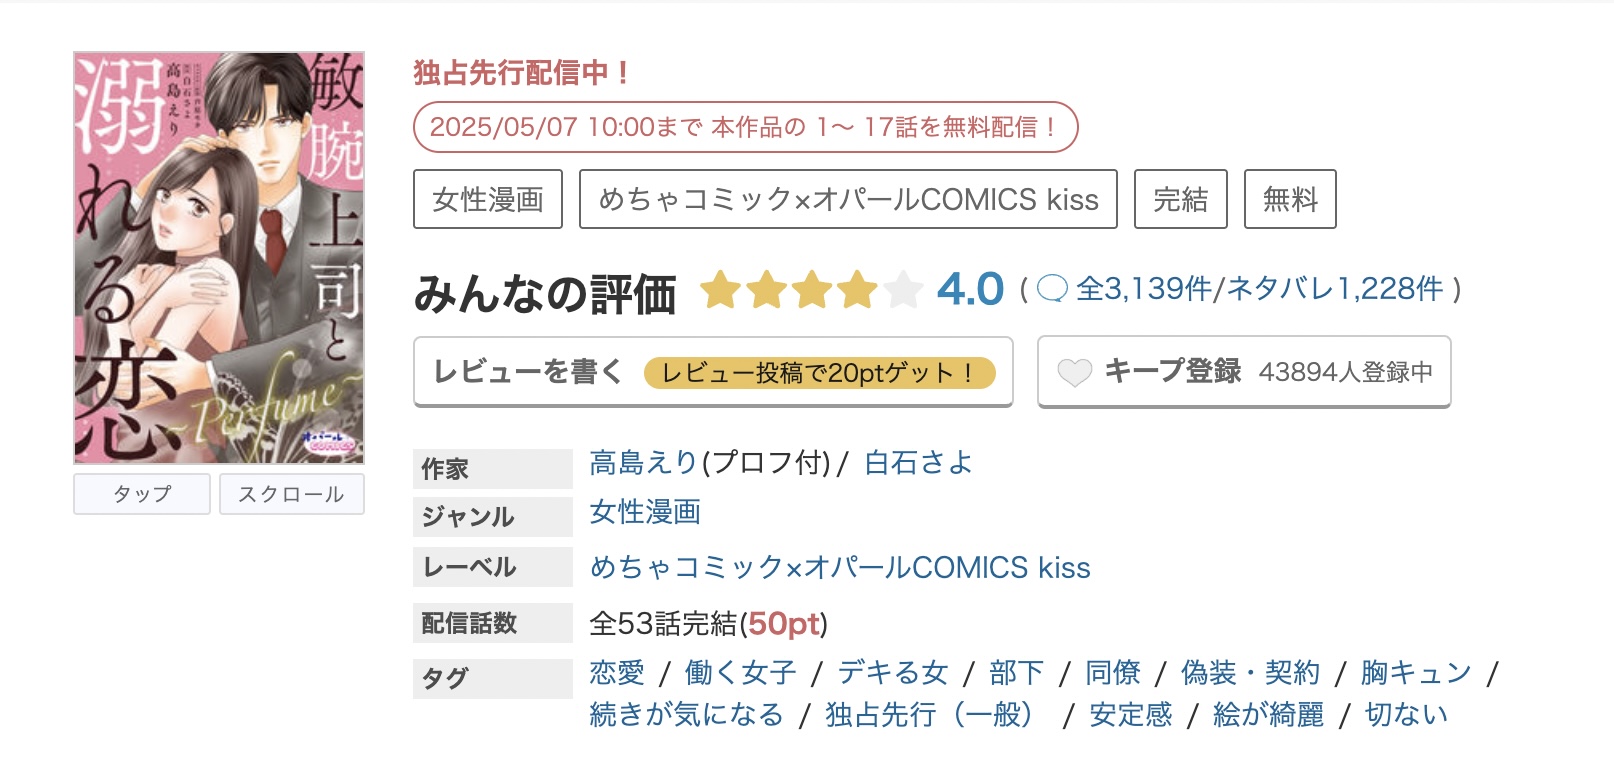Open the 女性漫画 category tag

pos(487,199)
